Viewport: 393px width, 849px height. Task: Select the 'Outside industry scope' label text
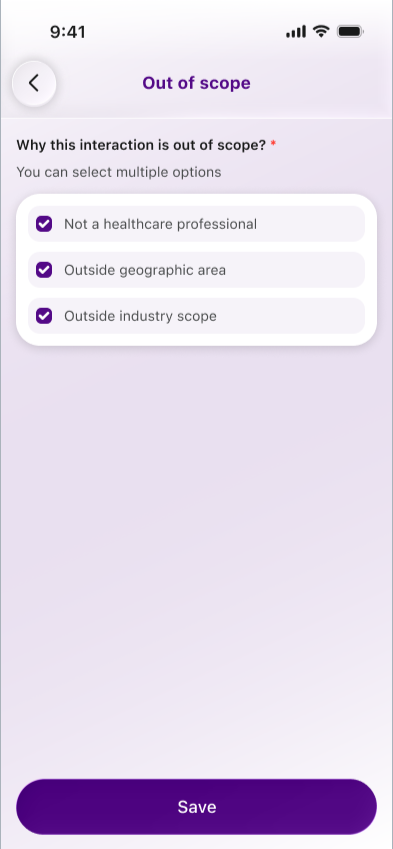point(140,316)
